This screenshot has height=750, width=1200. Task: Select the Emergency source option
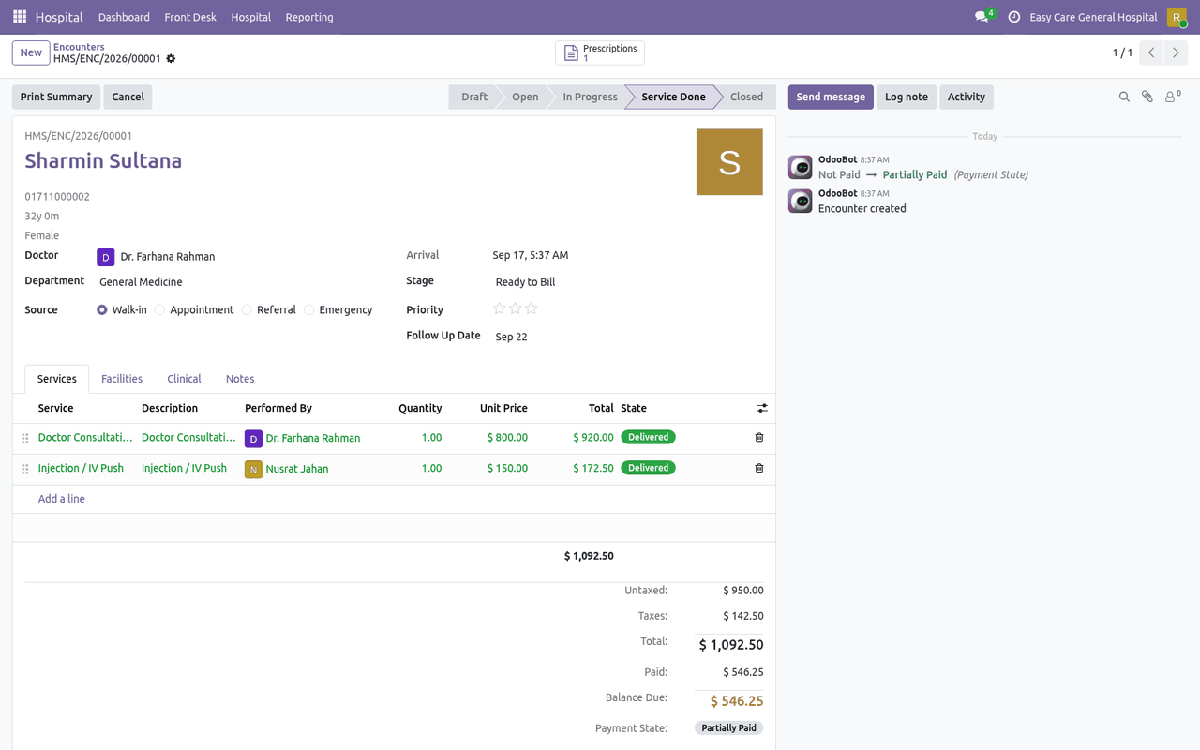(309, 310)
